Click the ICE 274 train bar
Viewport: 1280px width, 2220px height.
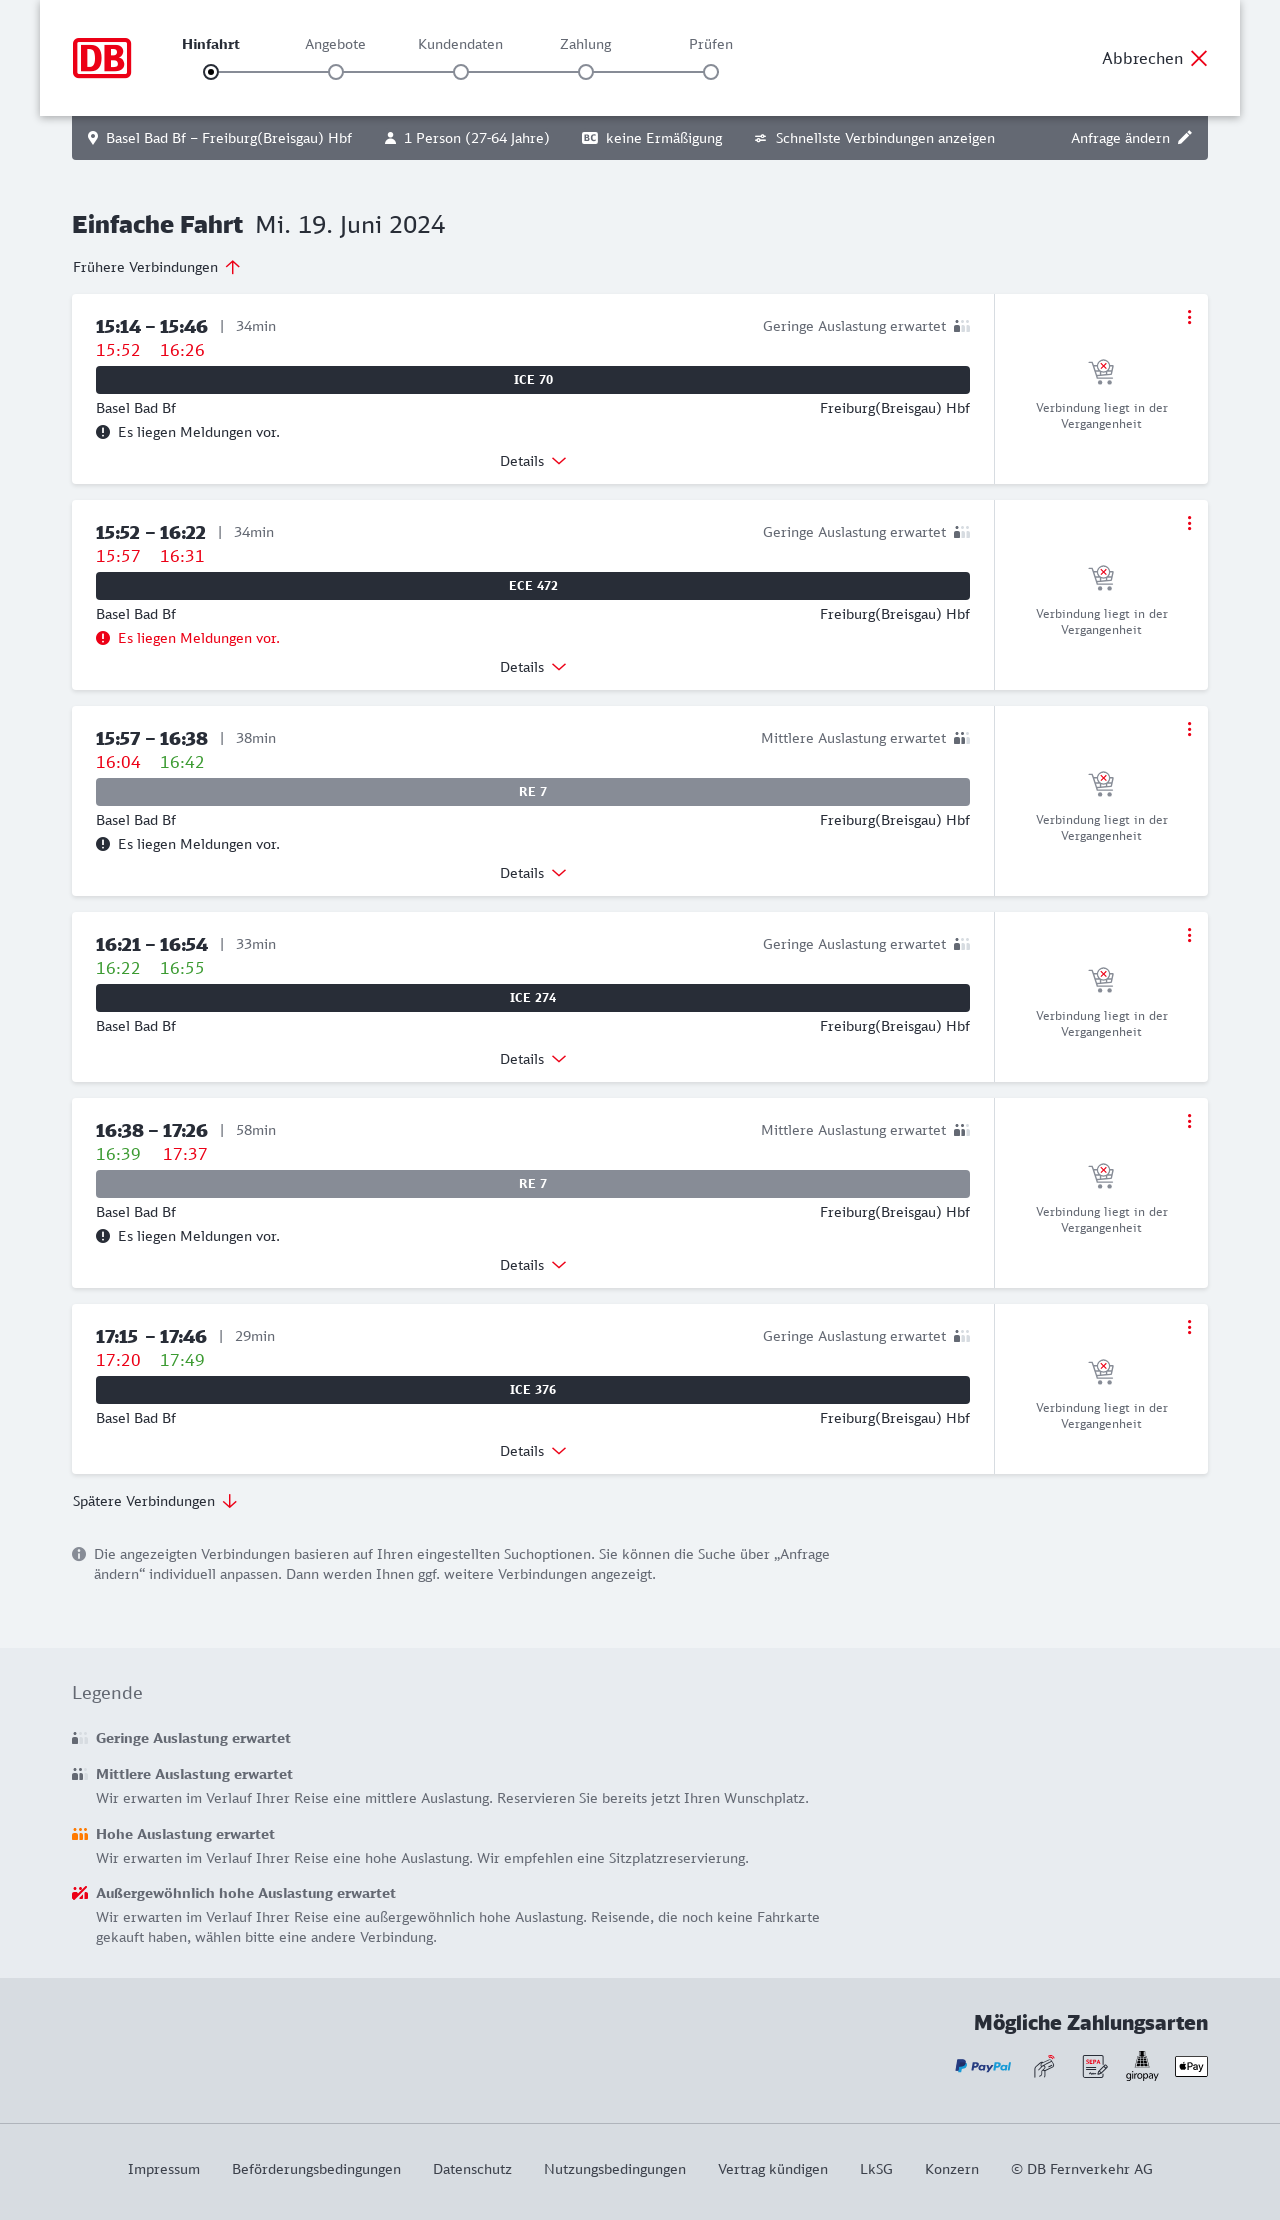click(x=533, y=998)
